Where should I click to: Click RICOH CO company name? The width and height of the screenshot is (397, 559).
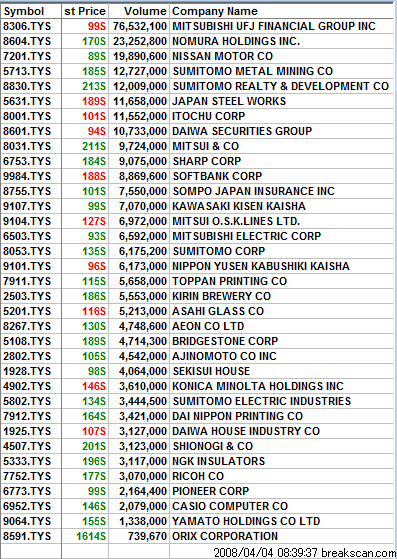(x=198, y=476)
